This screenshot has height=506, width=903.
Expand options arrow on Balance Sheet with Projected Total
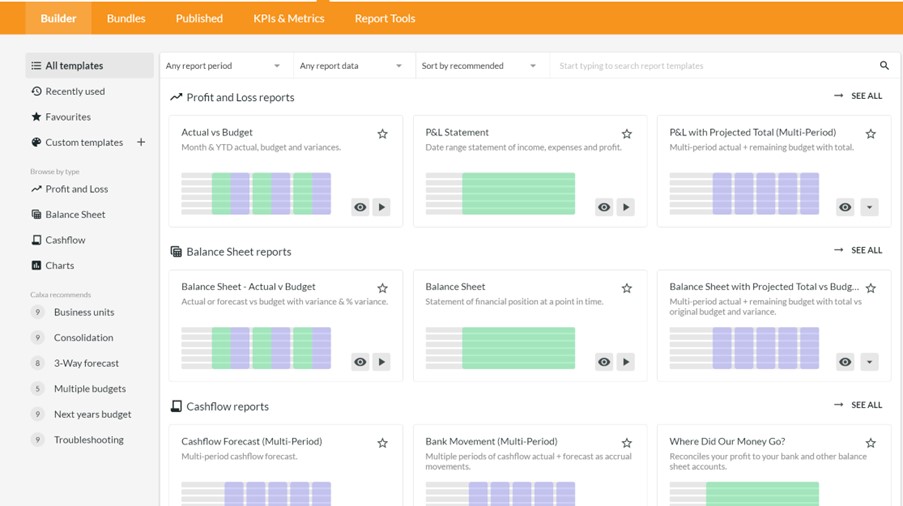coord(869,362)
